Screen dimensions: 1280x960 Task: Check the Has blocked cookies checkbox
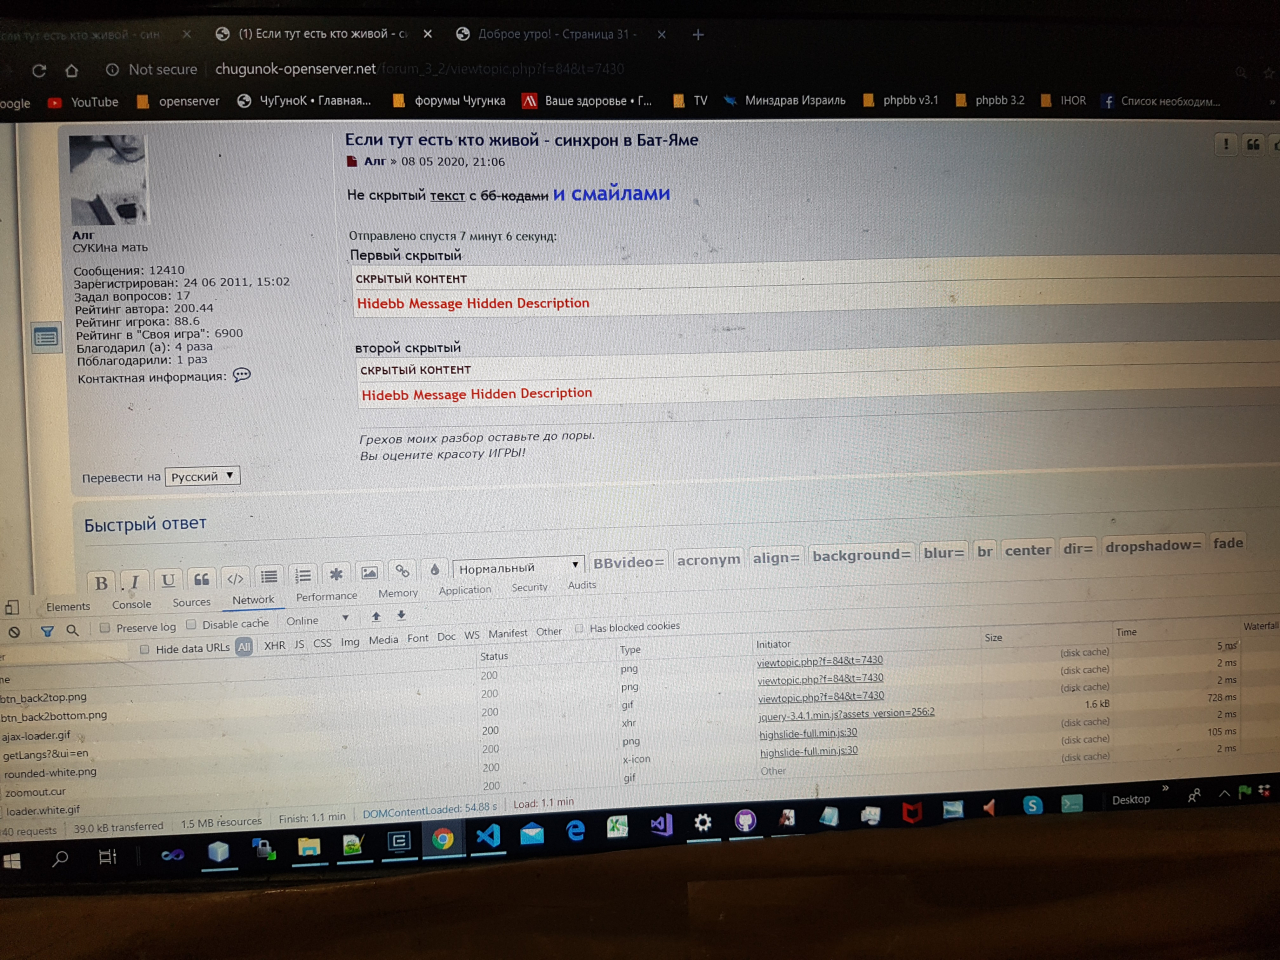coord(579,629)
